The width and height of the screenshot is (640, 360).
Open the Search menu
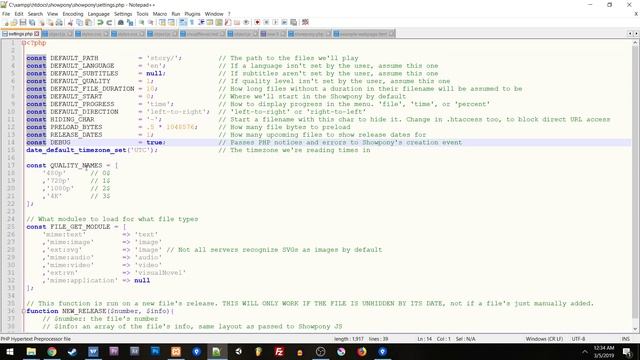point(35,14)
